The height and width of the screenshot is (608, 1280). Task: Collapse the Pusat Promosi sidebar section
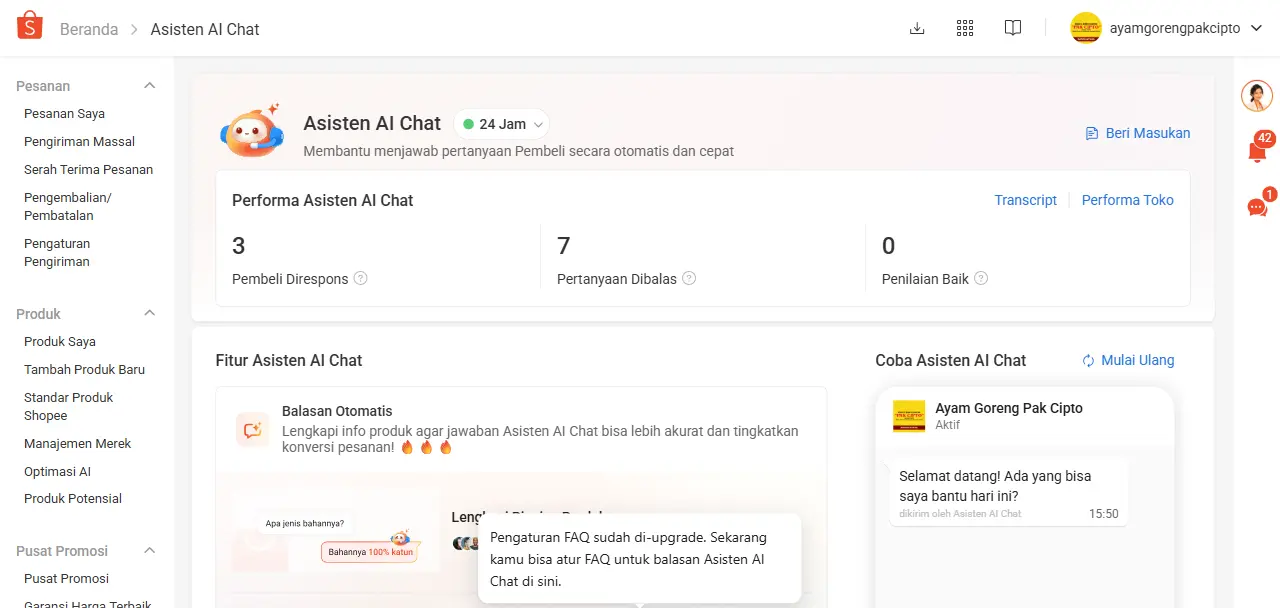tap(150, 551)
